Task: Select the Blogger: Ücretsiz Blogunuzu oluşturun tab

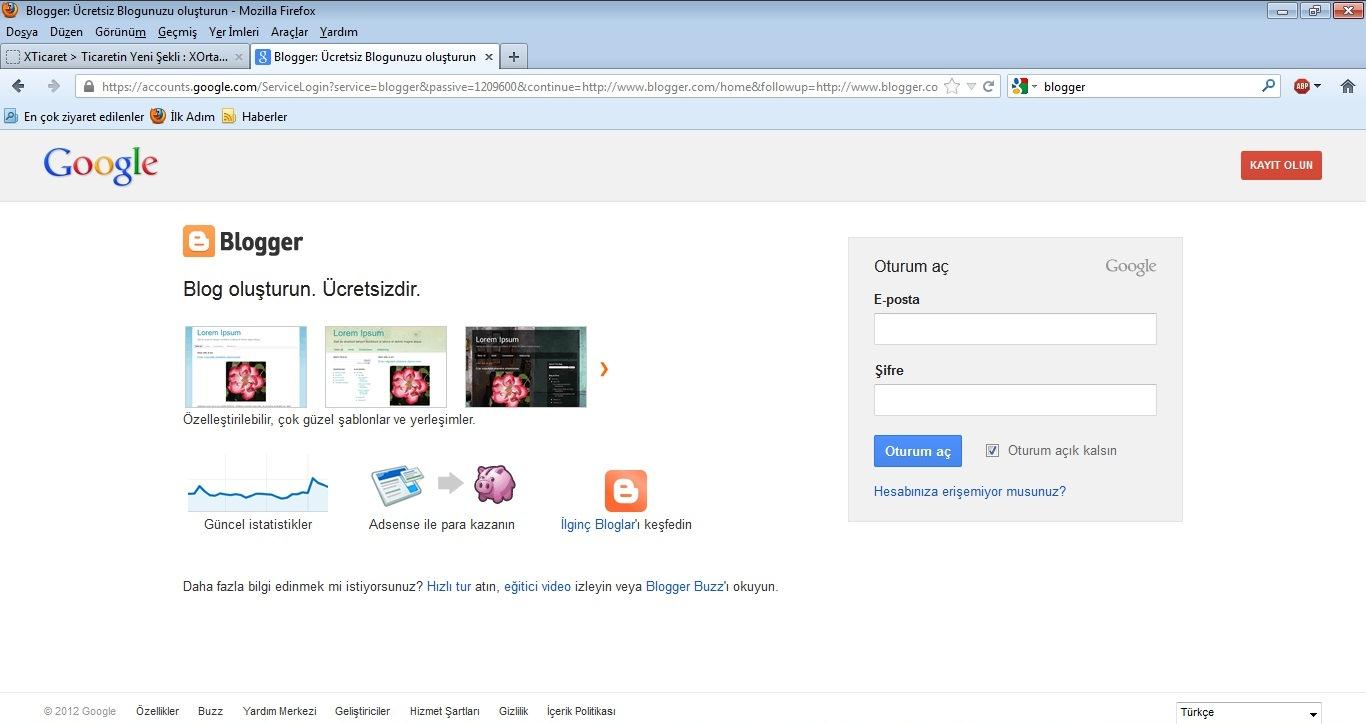Action: click(x=375, y=57)
